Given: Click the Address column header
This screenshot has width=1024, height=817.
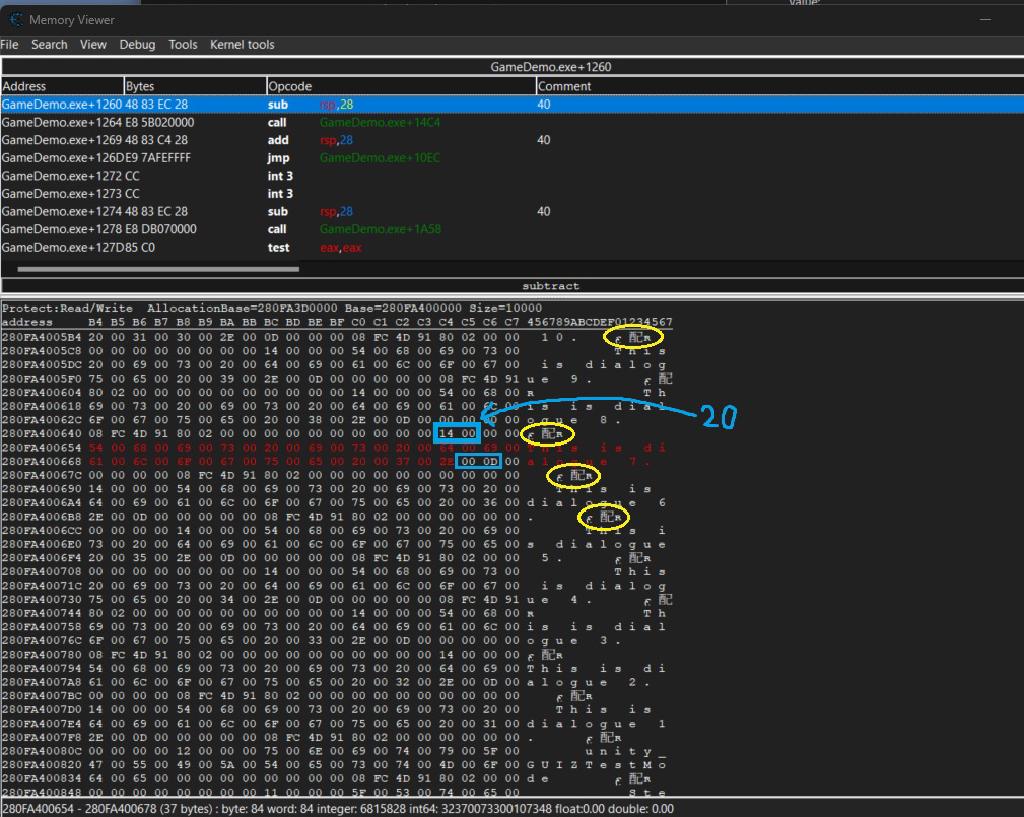Looking at the screenshot, I should (62, 86).
